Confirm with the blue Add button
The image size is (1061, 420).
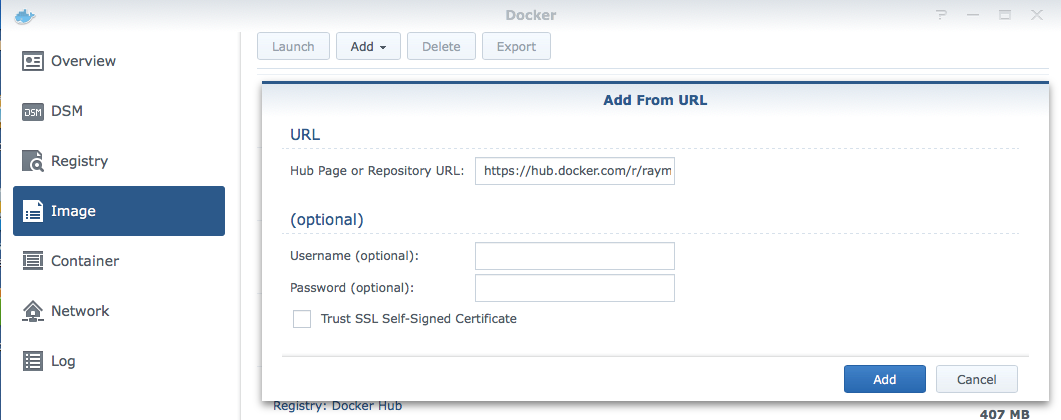(x=884, y=379)
